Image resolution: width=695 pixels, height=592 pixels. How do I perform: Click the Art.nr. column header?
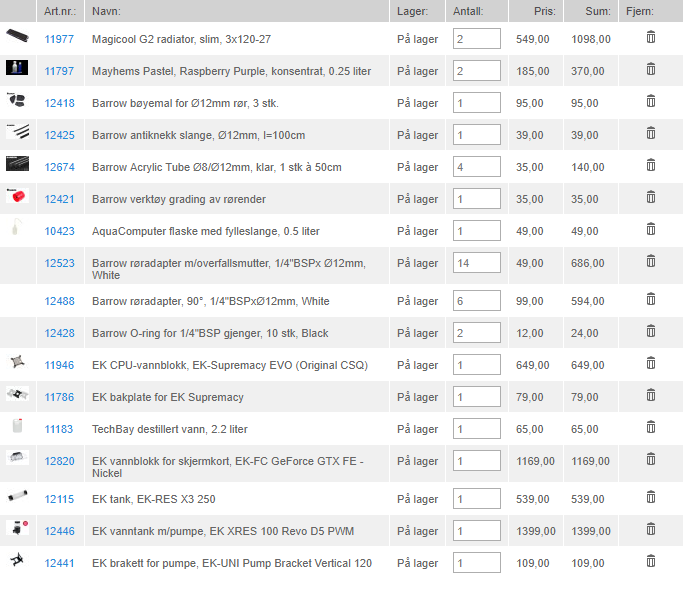click(60, 11)
